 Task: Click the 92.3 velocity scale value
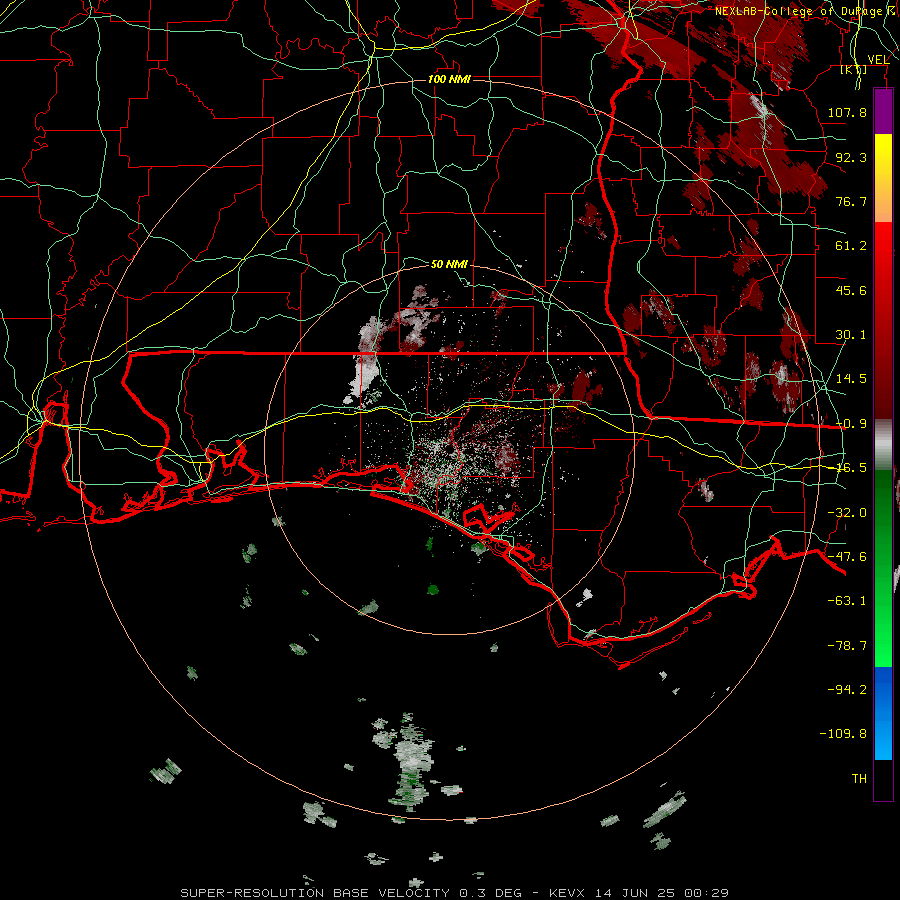(x=851, y=157)
